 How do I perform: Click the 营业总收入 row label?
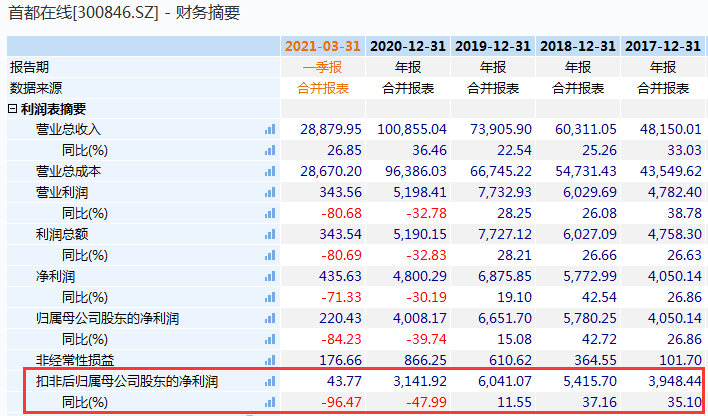click(x=68, y=130)
